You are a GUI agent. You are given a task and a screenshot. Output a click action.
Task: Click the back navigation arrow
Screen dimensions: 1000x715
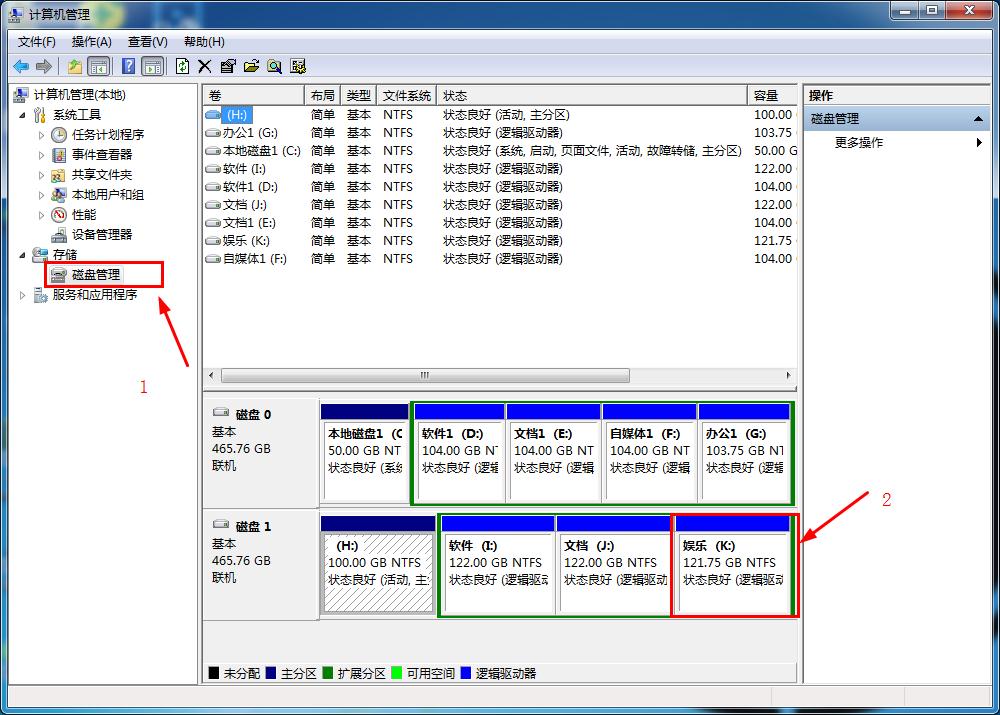pos(20,66)
